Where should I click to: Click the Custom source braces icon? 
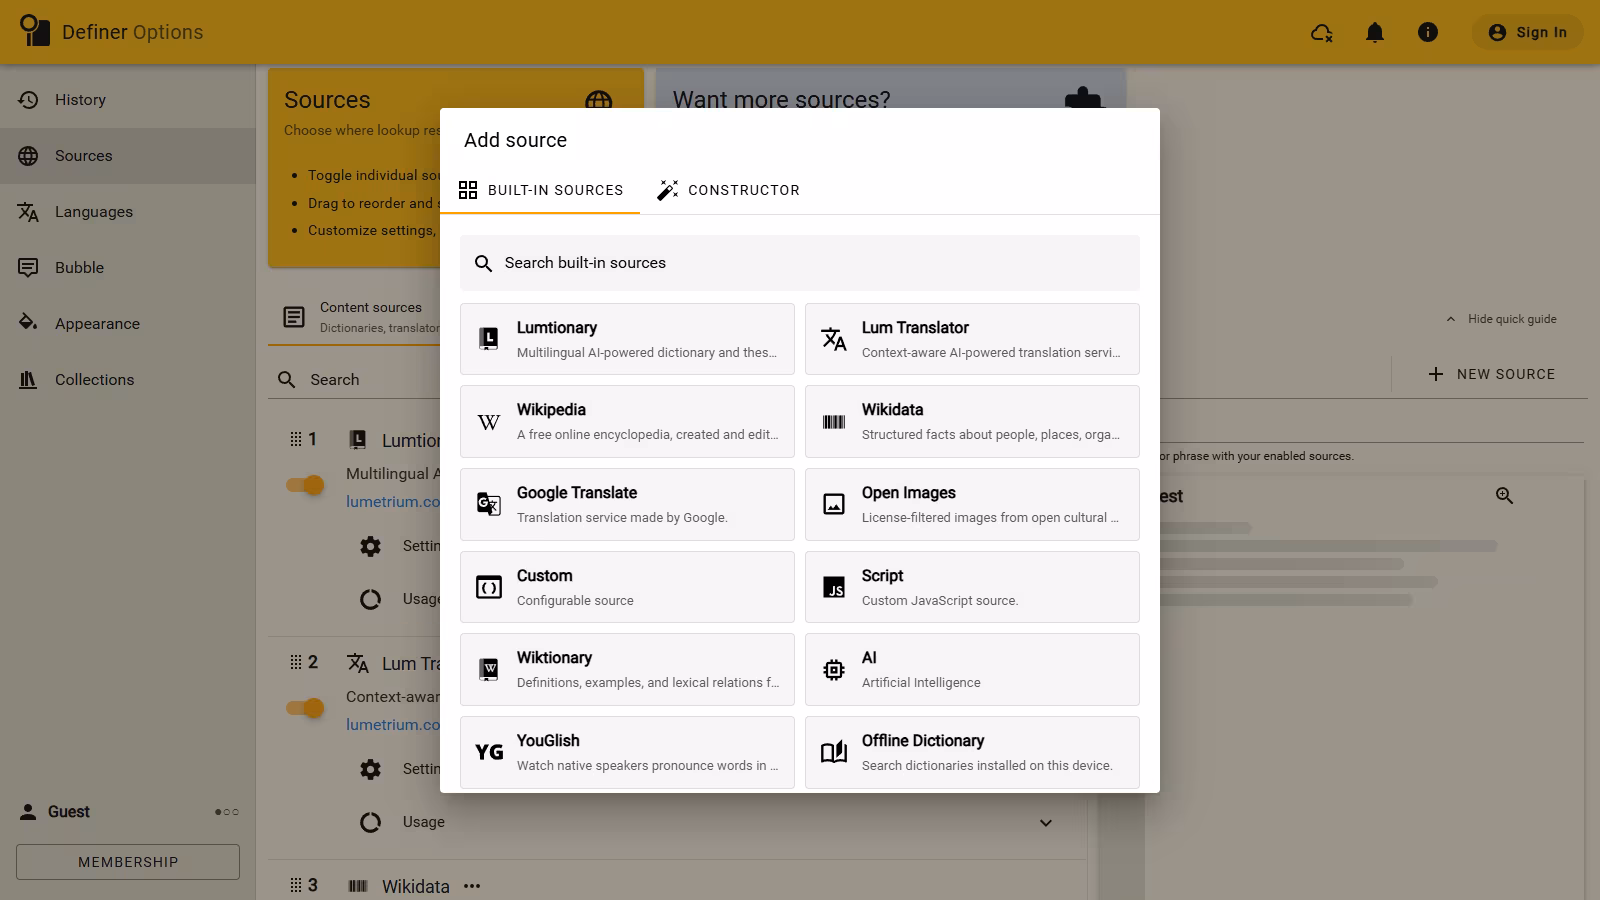[489, 587]
